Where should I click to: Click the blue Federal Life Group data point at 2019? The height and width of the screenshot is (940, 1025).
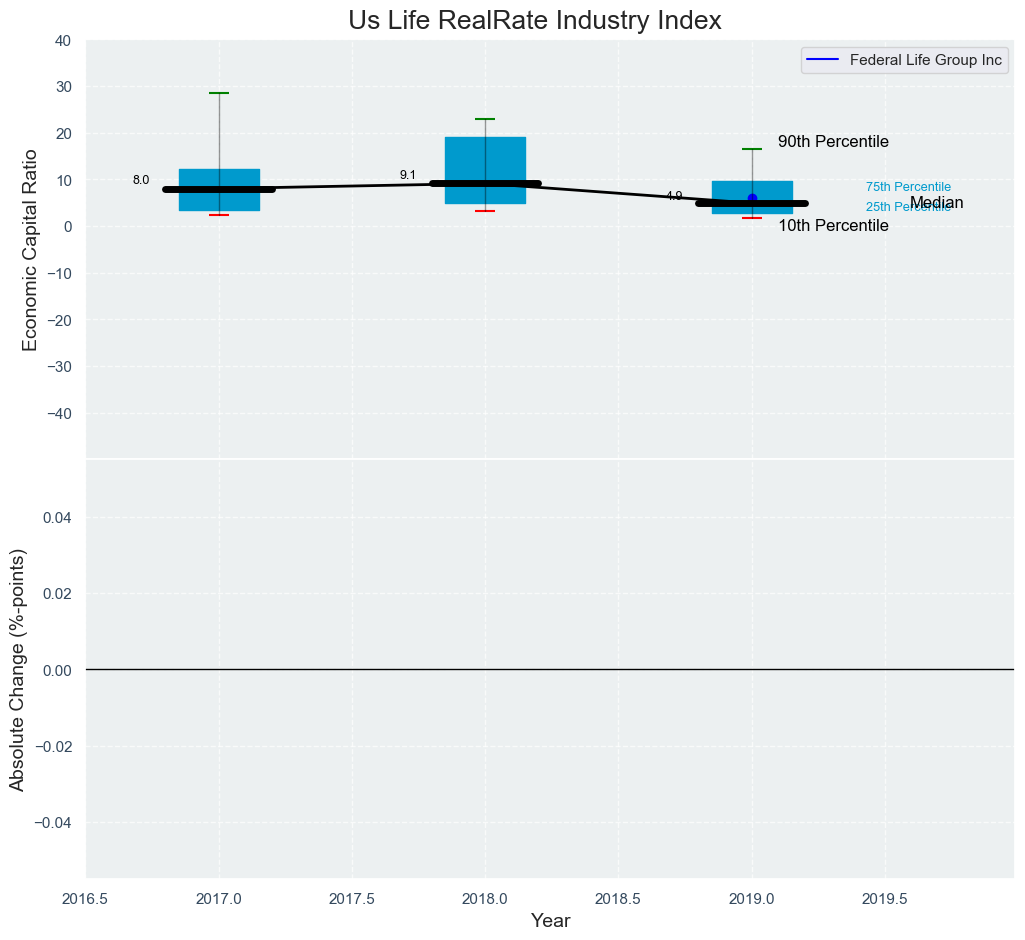coord(752,198)
